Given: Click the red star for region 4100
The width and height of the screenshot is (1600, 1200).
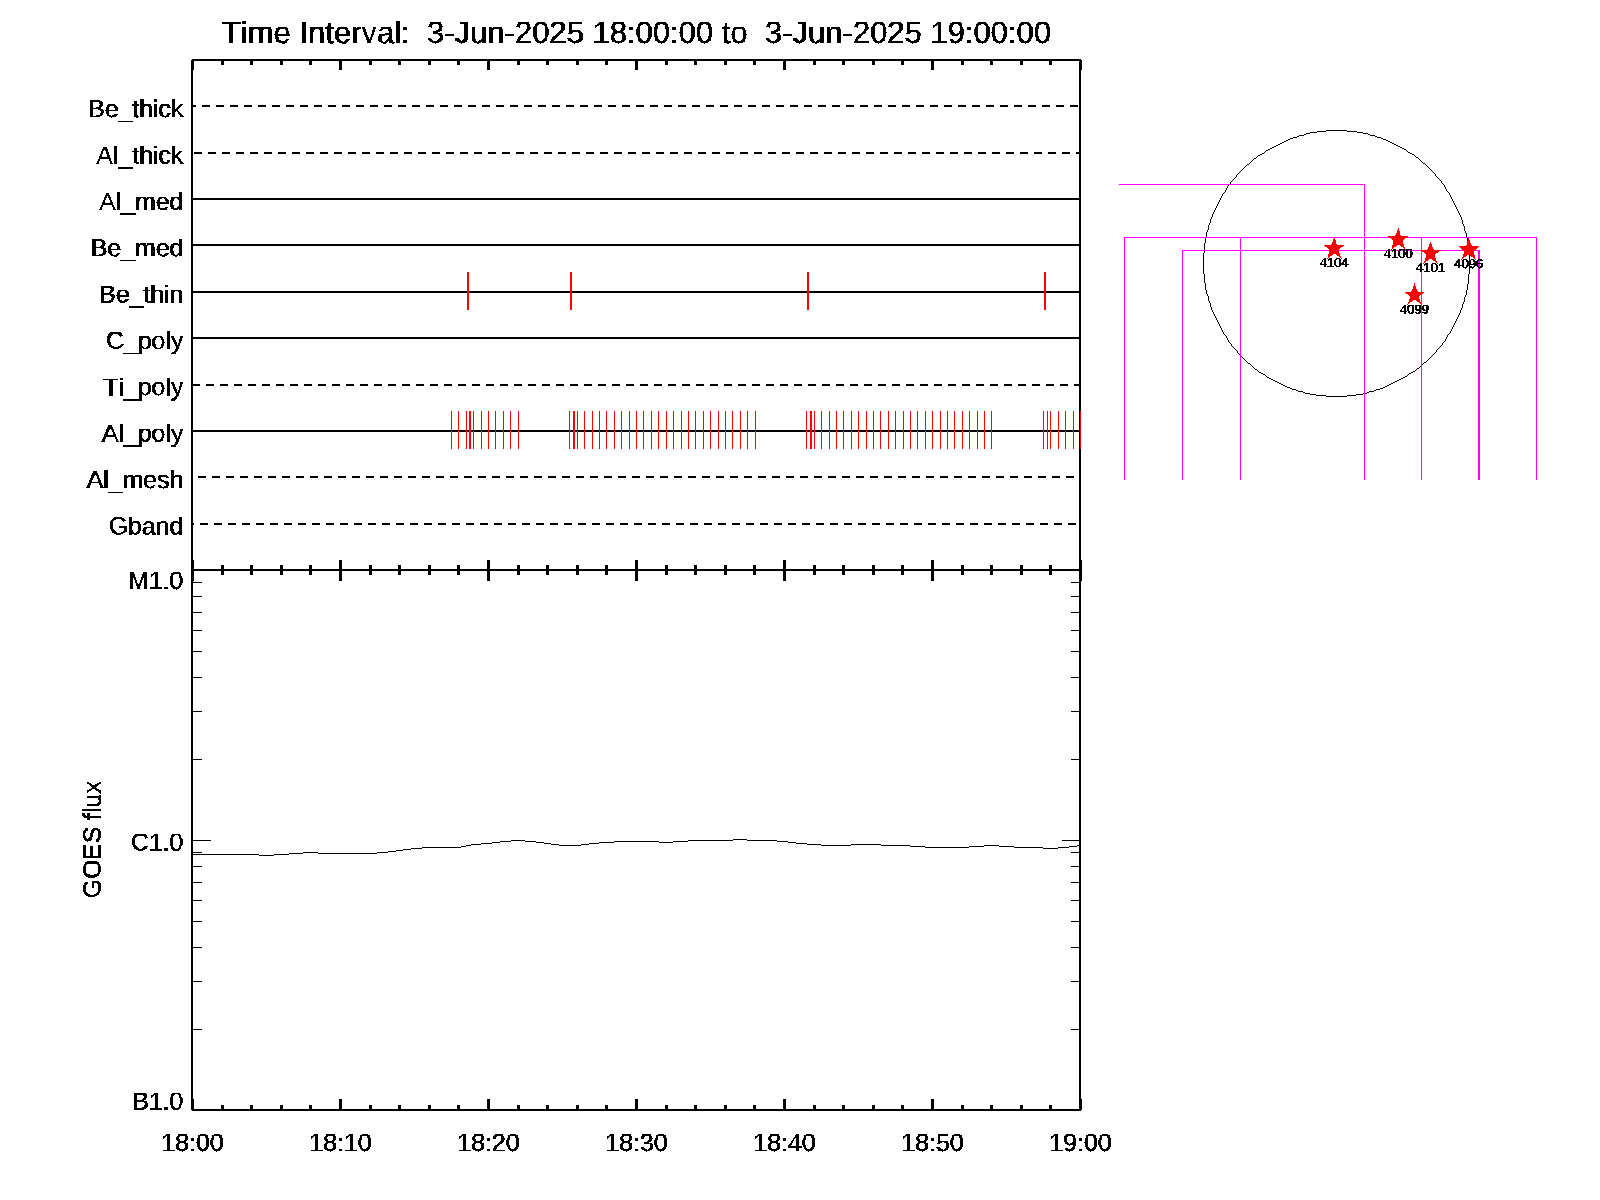Looking at the screenshot, I should pyautogui.click(x=1398, y=239).
